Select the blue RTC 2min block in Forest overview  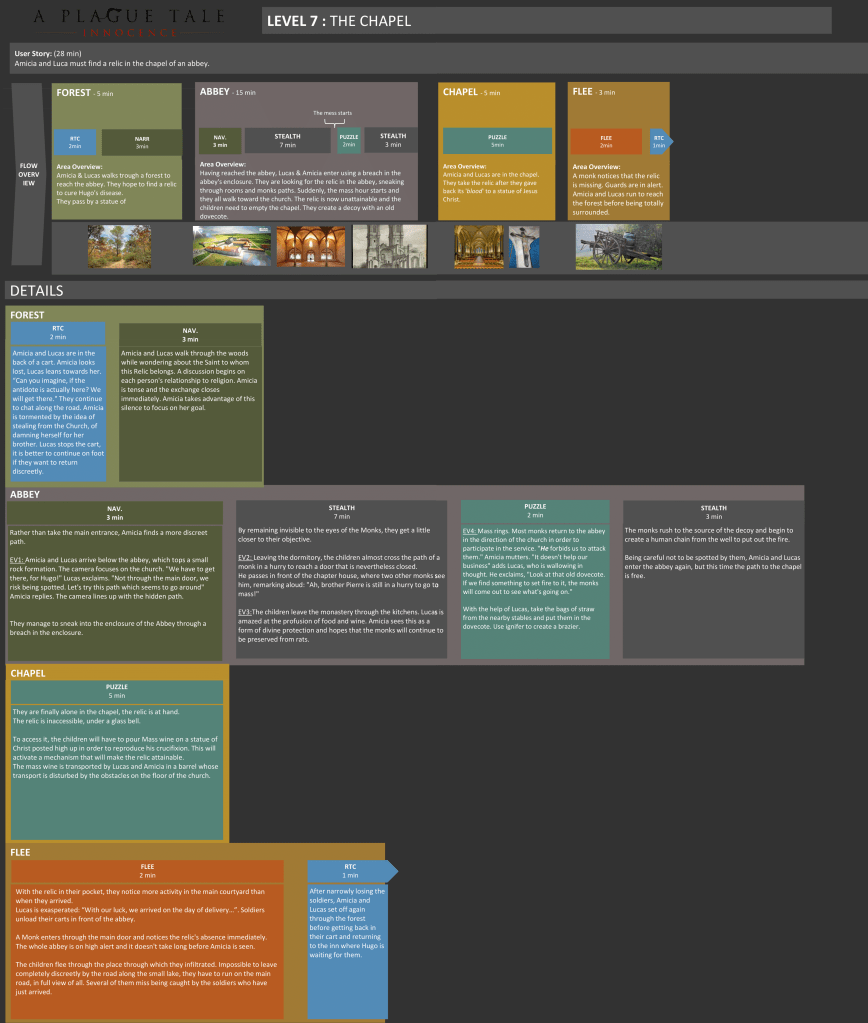(75, 142)
